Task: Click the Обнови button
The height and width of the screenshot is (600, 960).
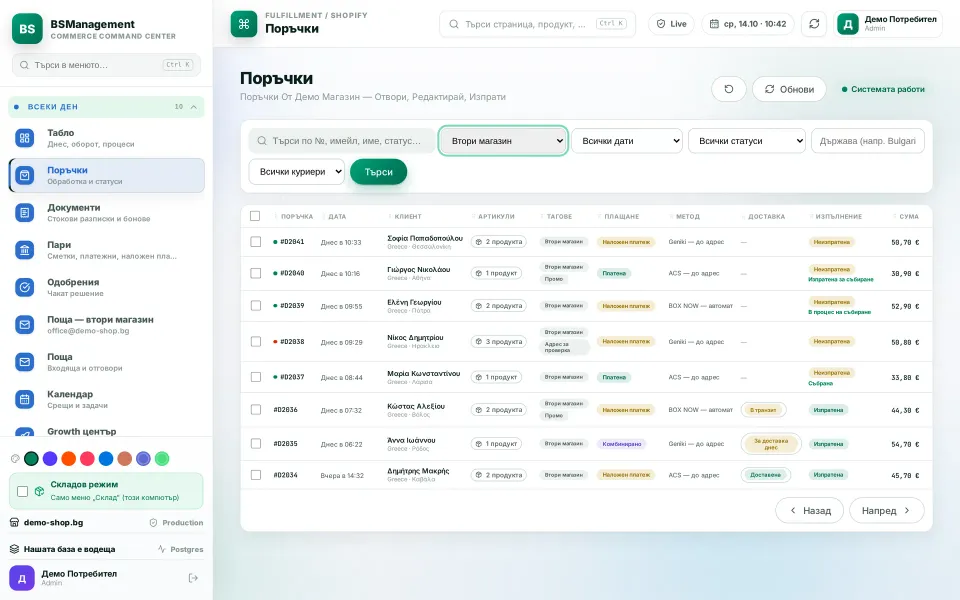Action: [x=789, y=89]
